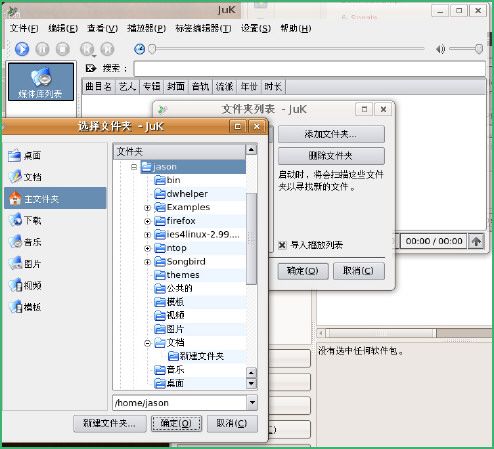The width and height of the screenshot is (494, 449).
Task: Click the track seek slider handle
Action: 152,49
